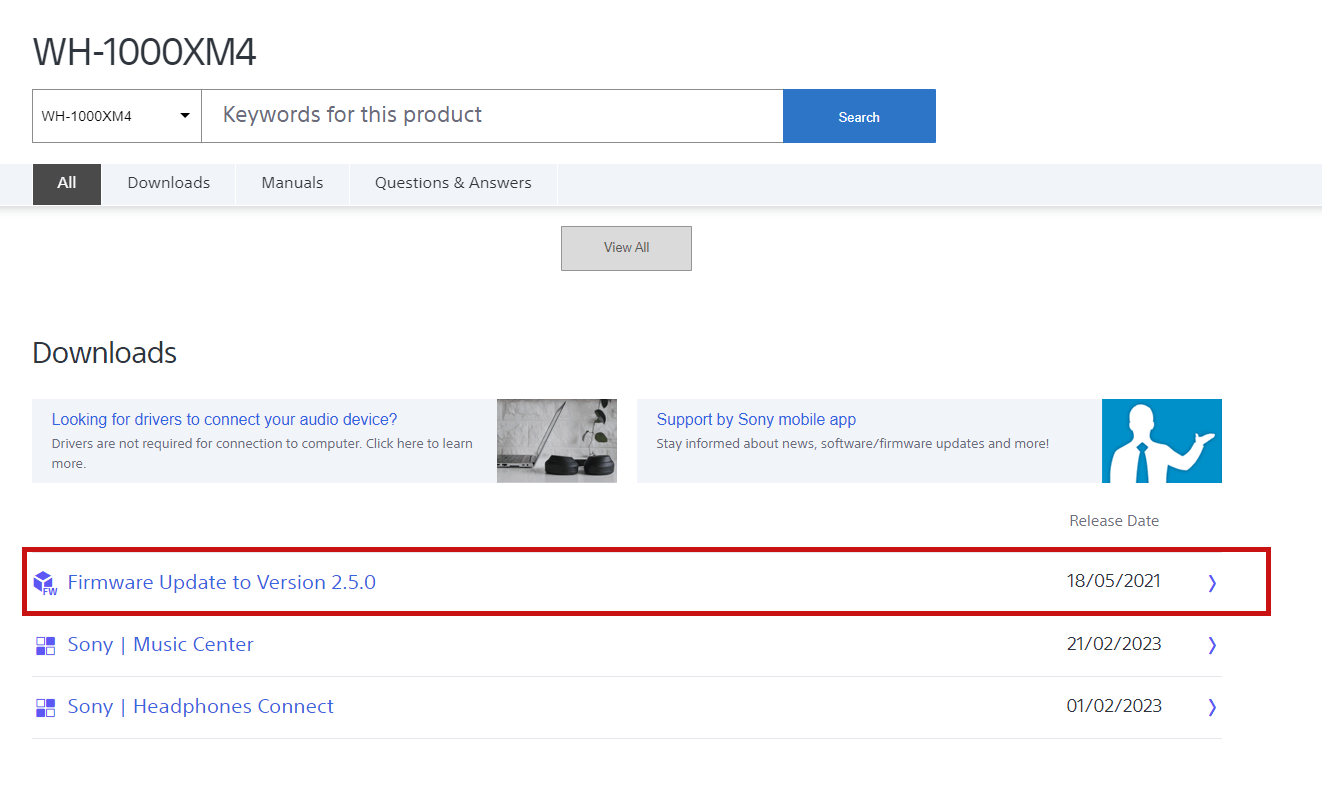Open Firmware Update to Version 2.5.0
Viewport: 1322px width, 787px height.
[222, 582]
